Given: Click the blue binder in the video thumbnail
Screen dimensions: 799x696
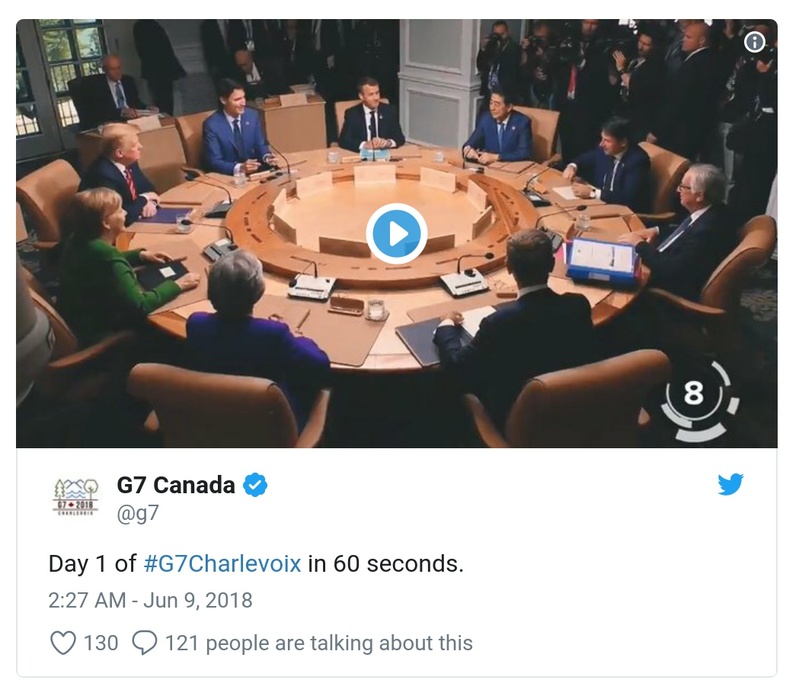Looking at the screenshot, I should click(x=600, y=261).
